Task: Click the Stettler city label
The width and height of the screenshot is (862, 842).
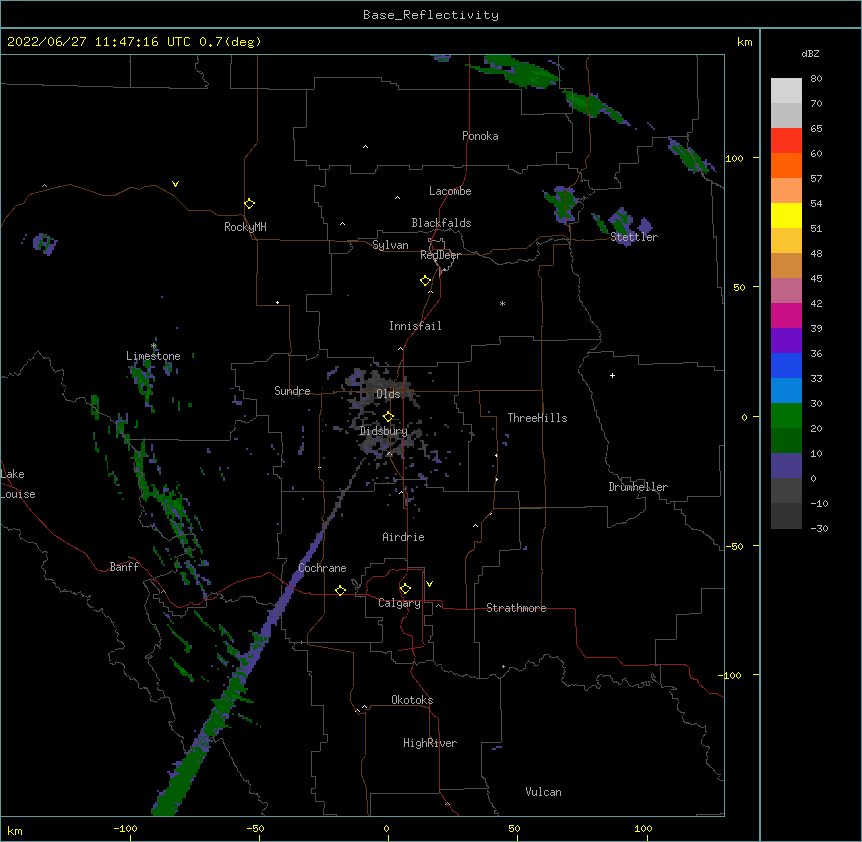Action: click(x=634, y=237)
